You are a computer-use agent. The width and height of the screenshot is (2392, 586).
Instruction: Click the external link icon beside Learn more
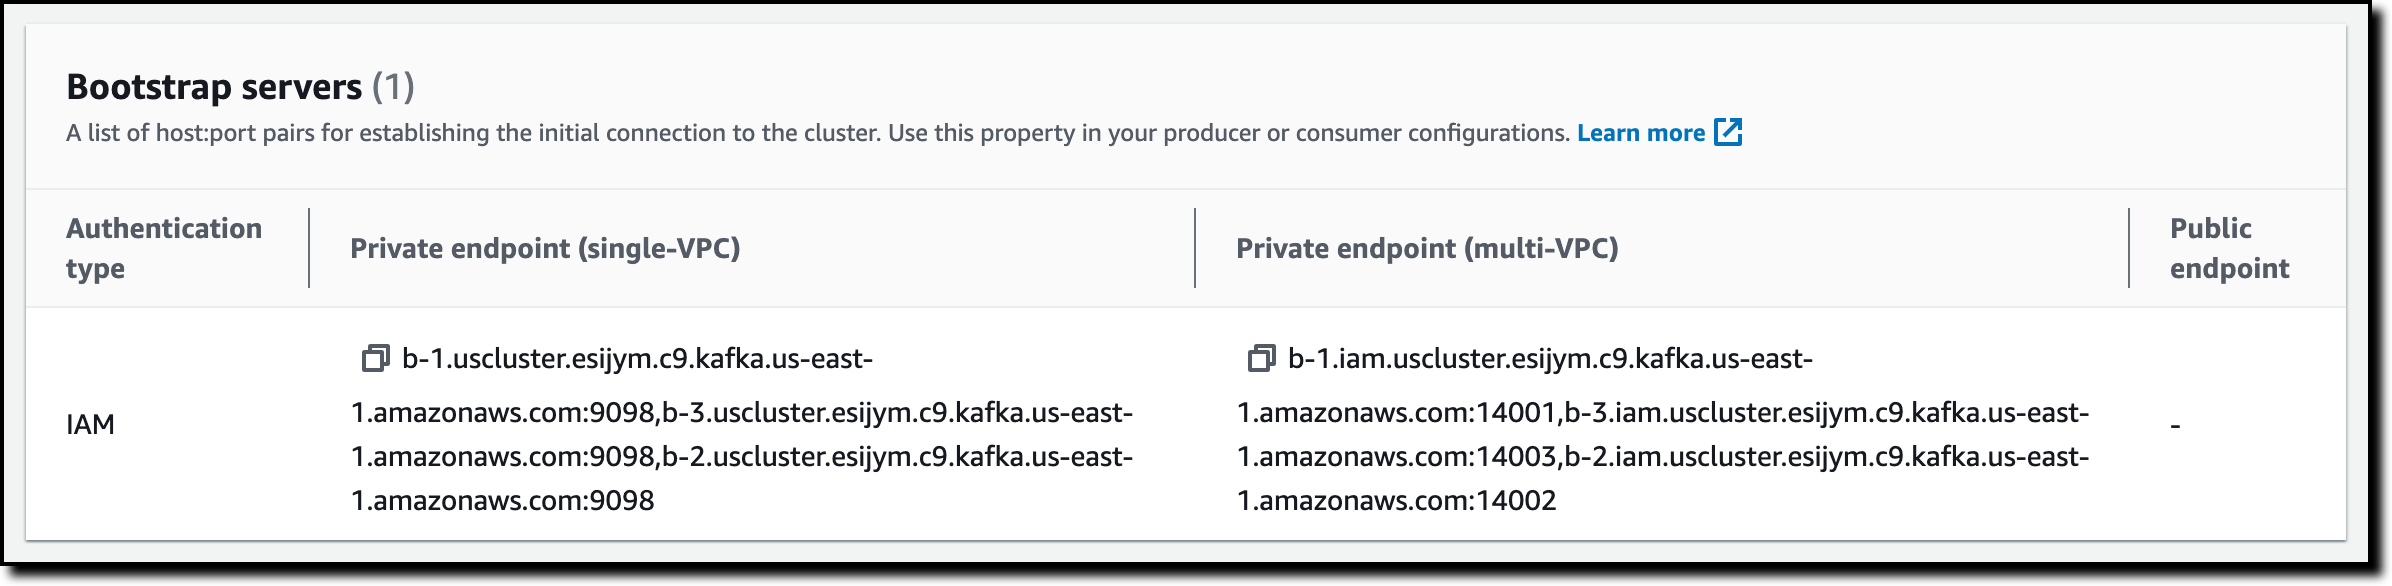click(x=1728, y=132)
